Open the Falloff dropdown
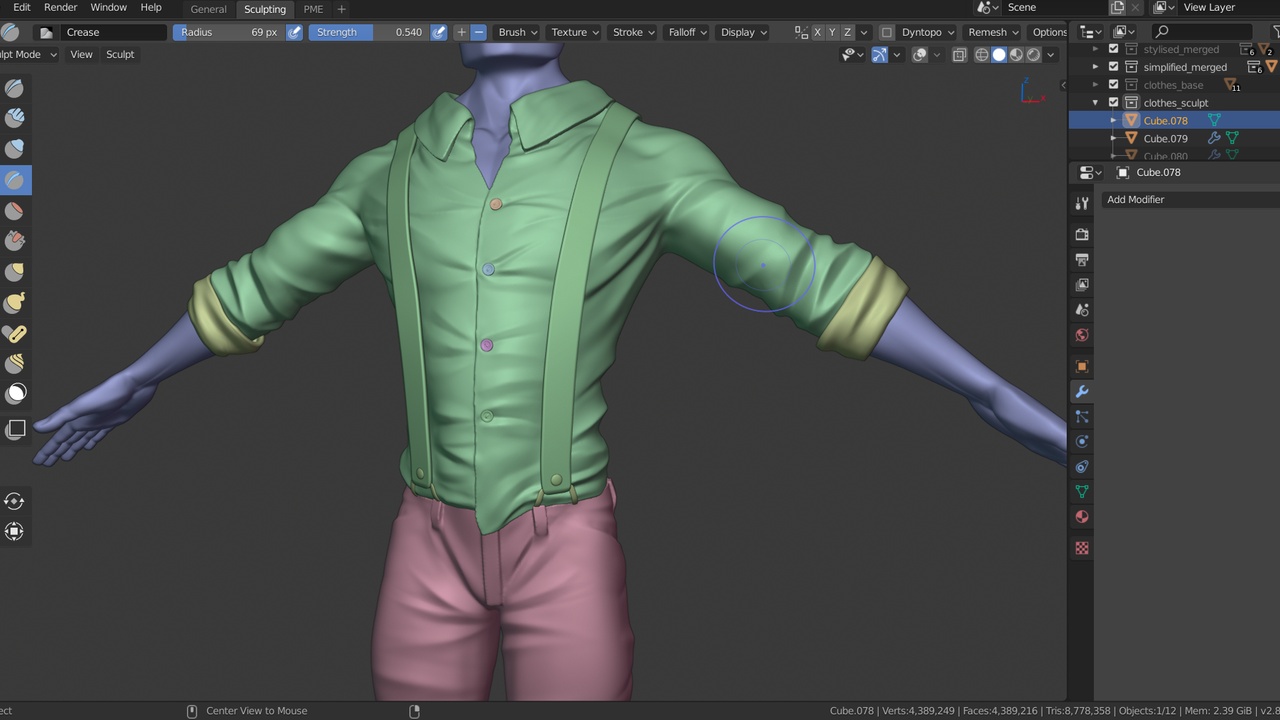Image resolution: width=1280 pixels, height=720 pixels. pyautogui.click(x=687, y=32)
